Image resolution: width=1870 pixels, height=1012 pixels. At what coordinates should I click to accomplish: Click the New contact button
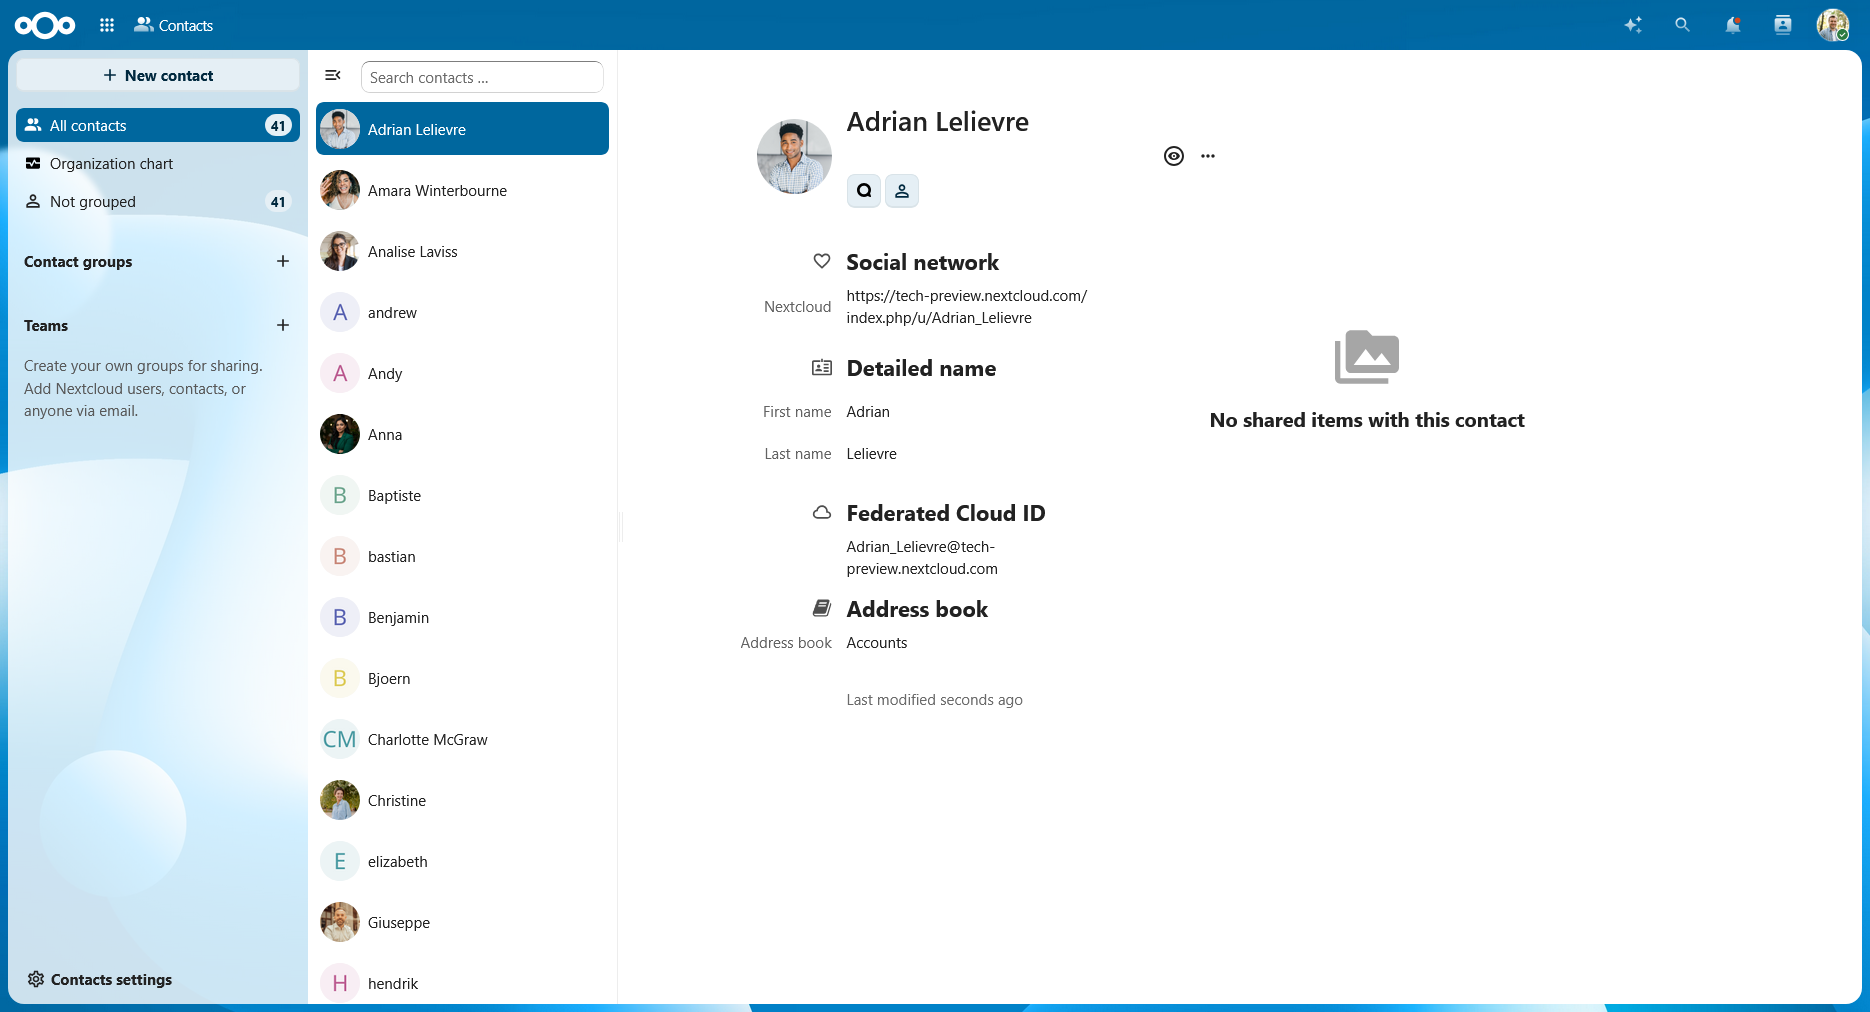[x=158, y=75]
